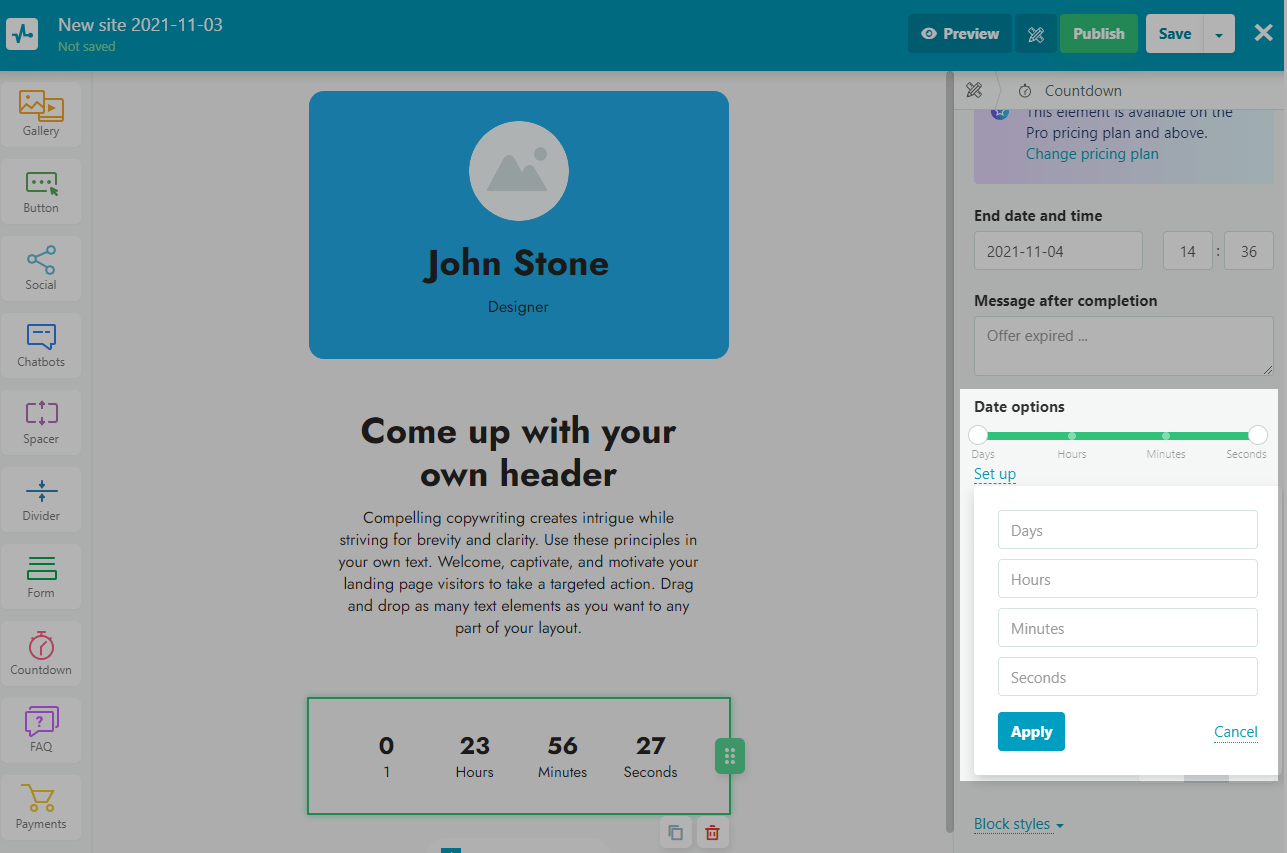The width and height of the screenshot is (1287, 853).
Task: Select the Divider element
Action: click(41, 498)
